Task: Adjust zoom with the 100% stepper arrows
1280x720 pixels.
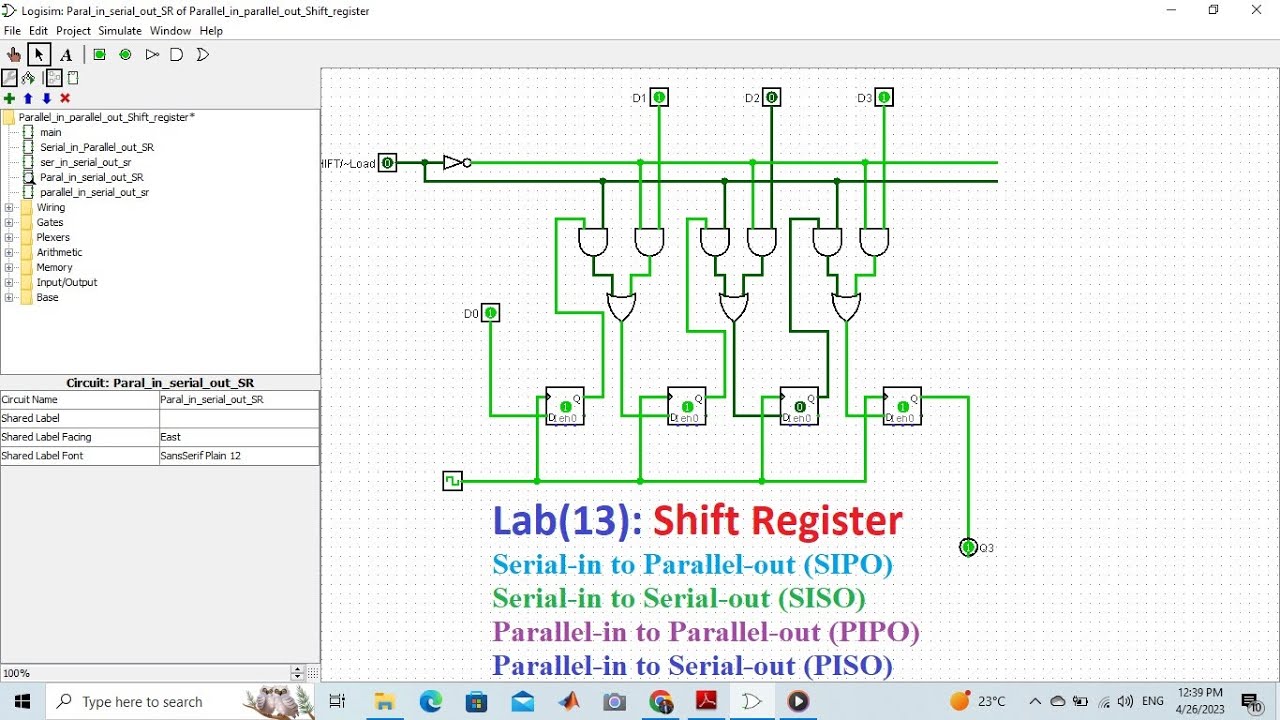Action: click(x=297, y=673)
